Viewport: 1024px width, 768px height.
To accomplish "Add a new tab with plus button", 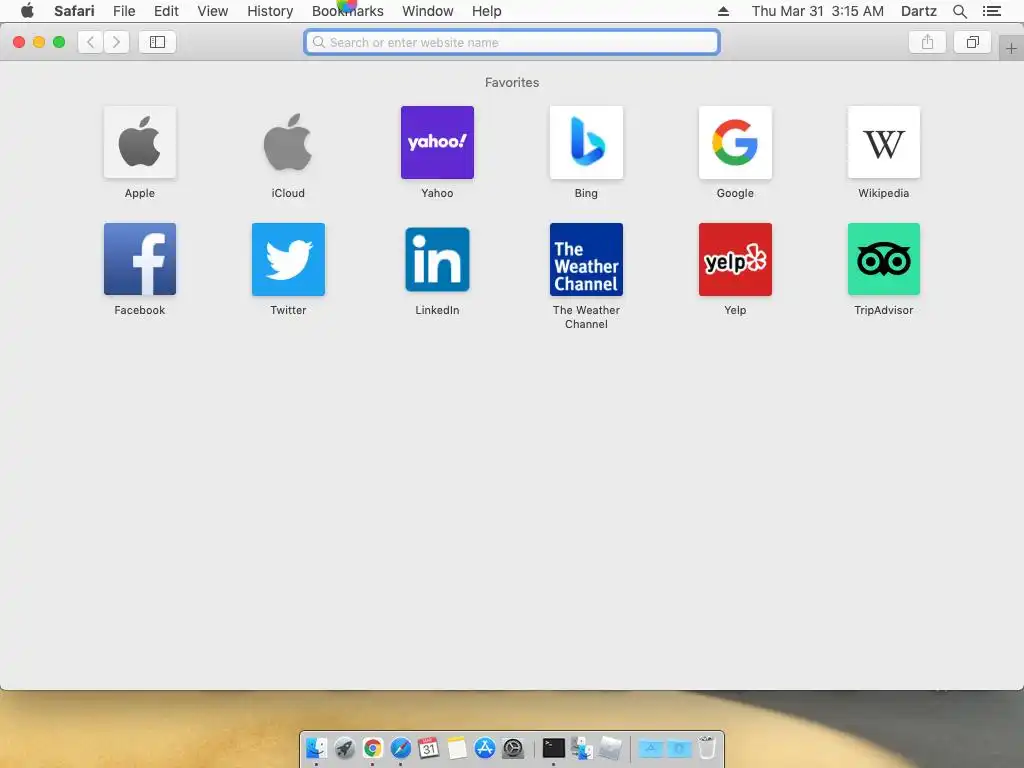I will coord(1011,48).
